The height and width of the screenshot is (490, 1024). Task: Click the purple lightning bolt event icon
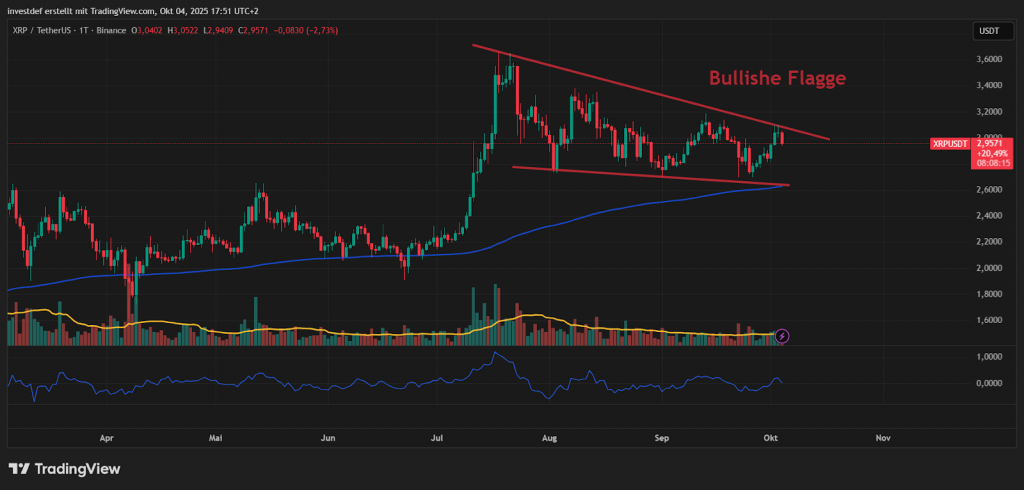[x=783, y=336]
